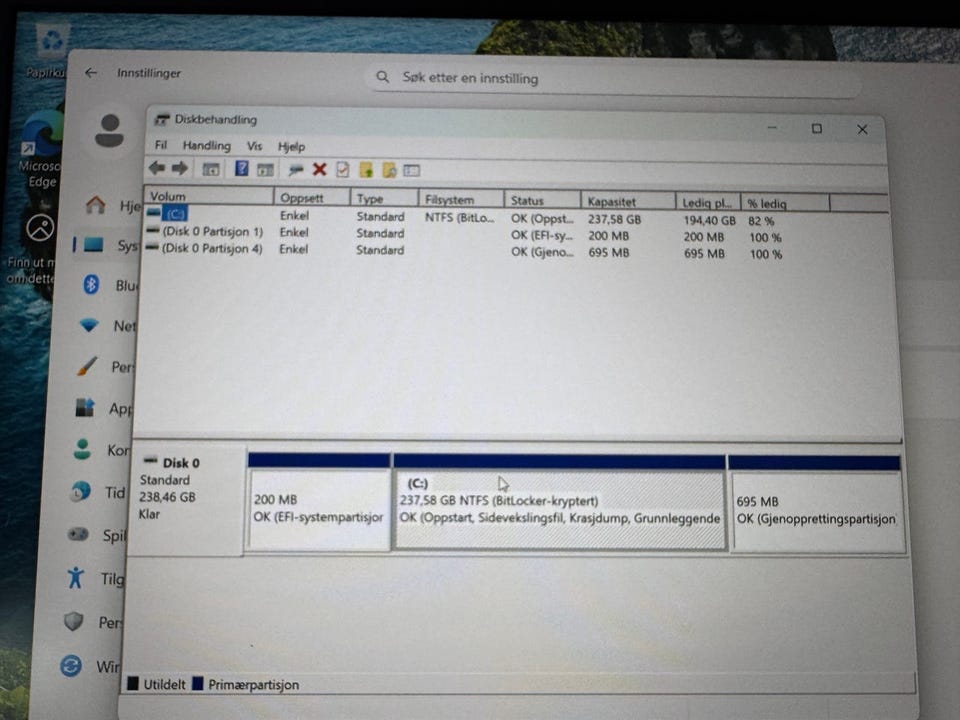960x720 pixels.
Task: Click the search magnifier icon in Innstillinger
Action: pyautogui.click(x=383, y=77)
